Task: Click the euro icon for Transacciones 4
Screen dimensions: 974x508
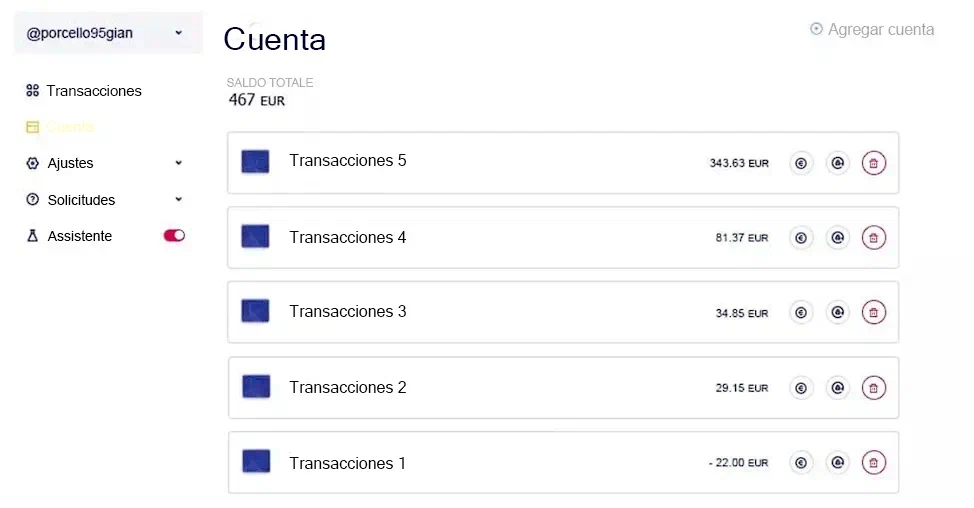Action: point(801,238)
